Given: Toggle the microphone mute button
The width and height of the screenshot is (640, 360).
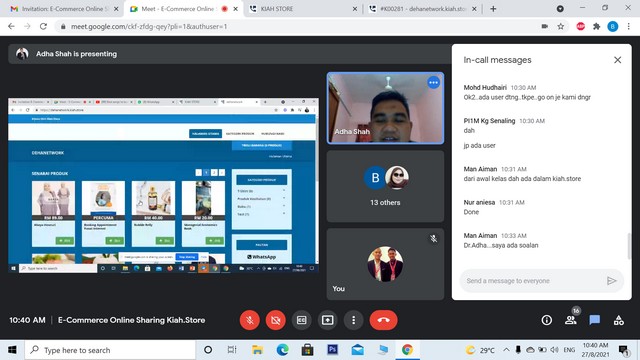Looking at the screenshot, I should tap(249, 320).
